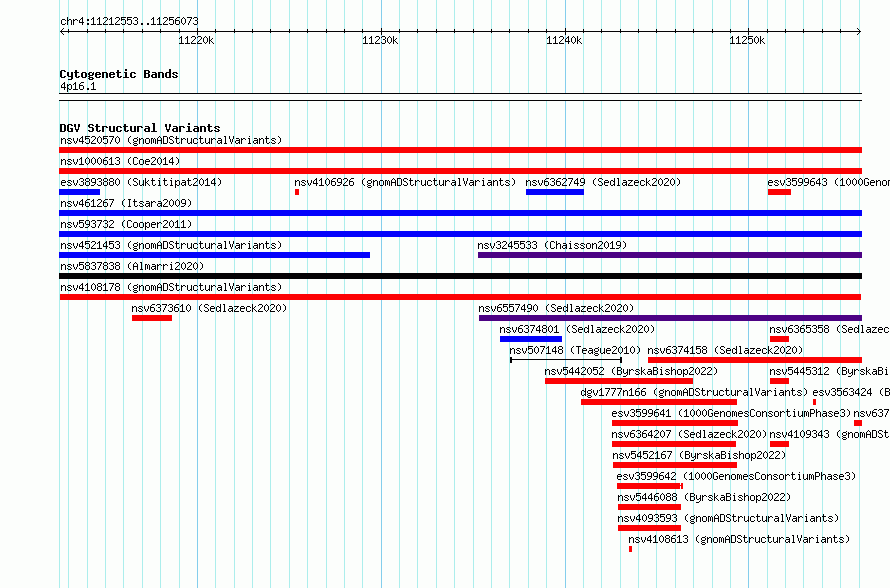Open variant esv3599643 label

click(829, 182)
